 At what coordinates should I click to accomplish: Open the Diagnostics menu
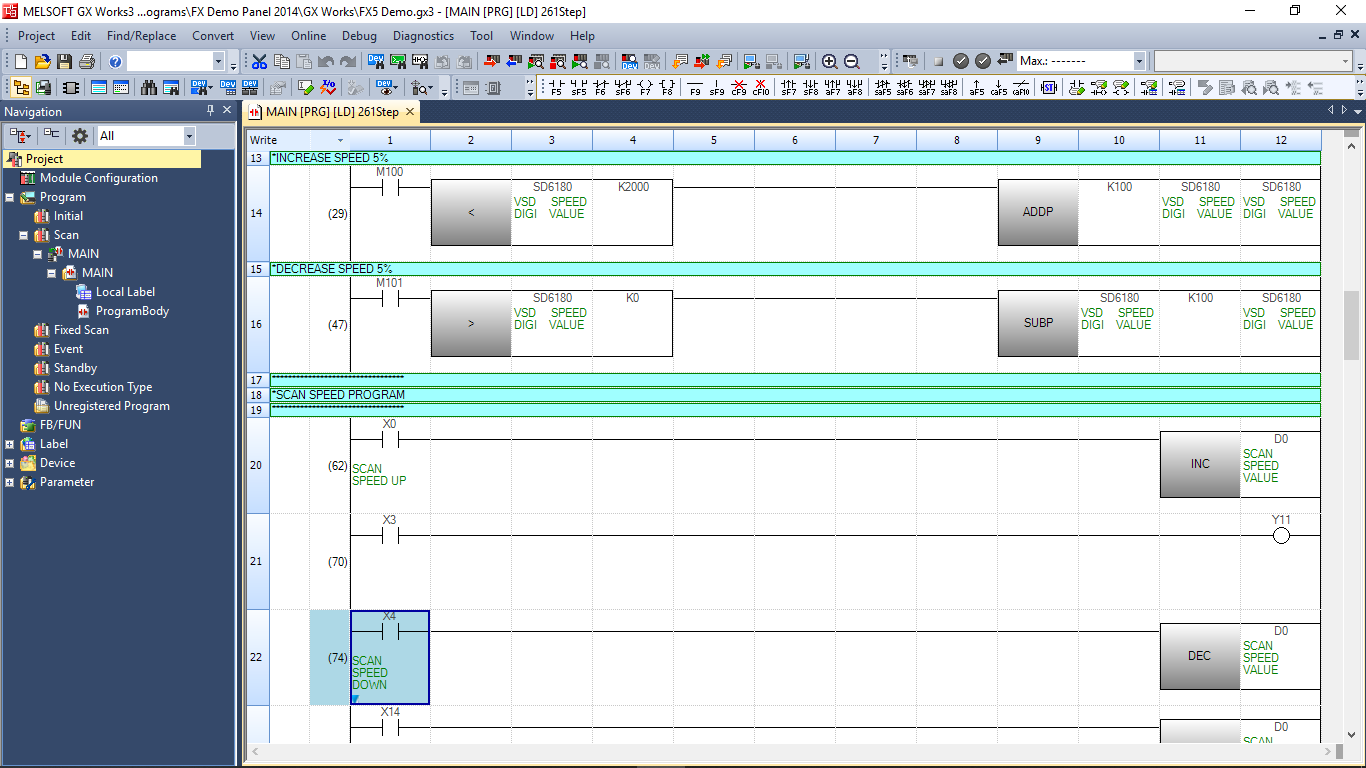point(423,35)
